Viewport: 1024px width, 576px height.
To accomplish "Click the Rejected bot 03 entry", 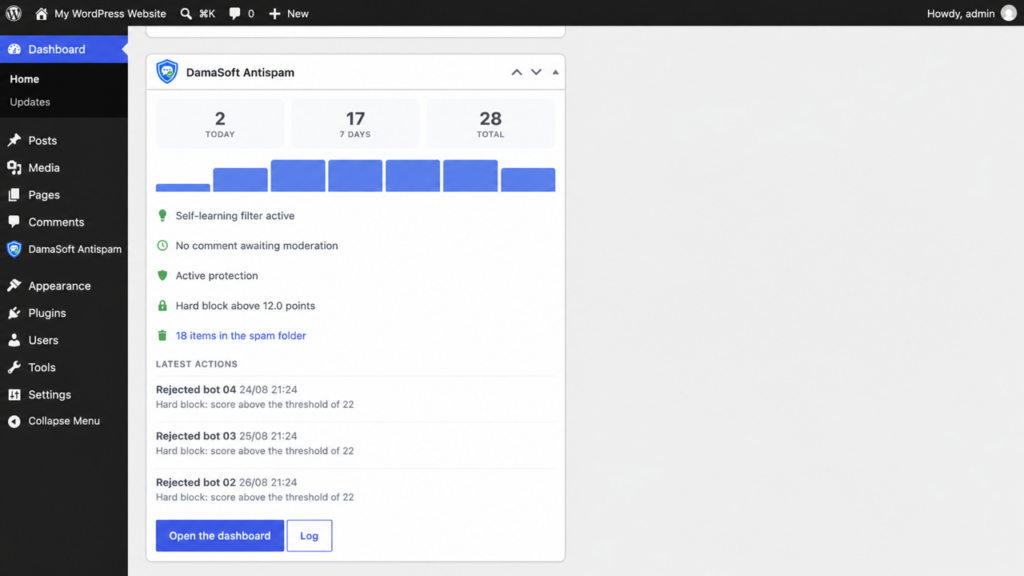I will [x=355, y=443].
